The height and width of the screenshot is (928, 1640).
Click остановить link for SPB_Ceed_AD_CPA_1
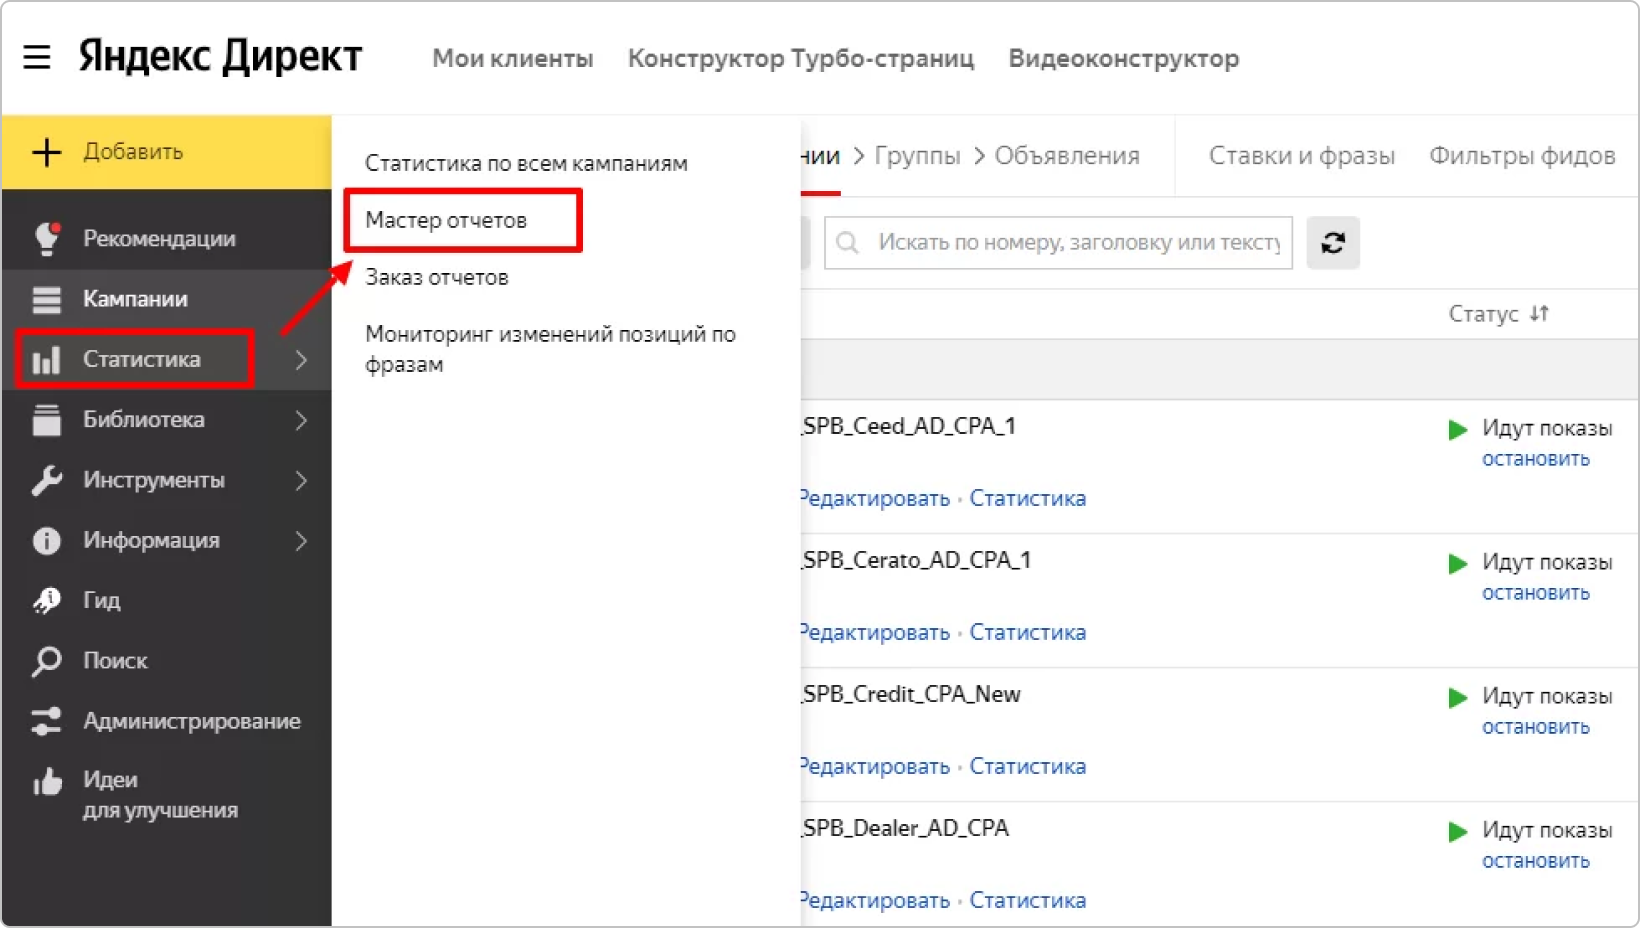tap(1535, 459)
